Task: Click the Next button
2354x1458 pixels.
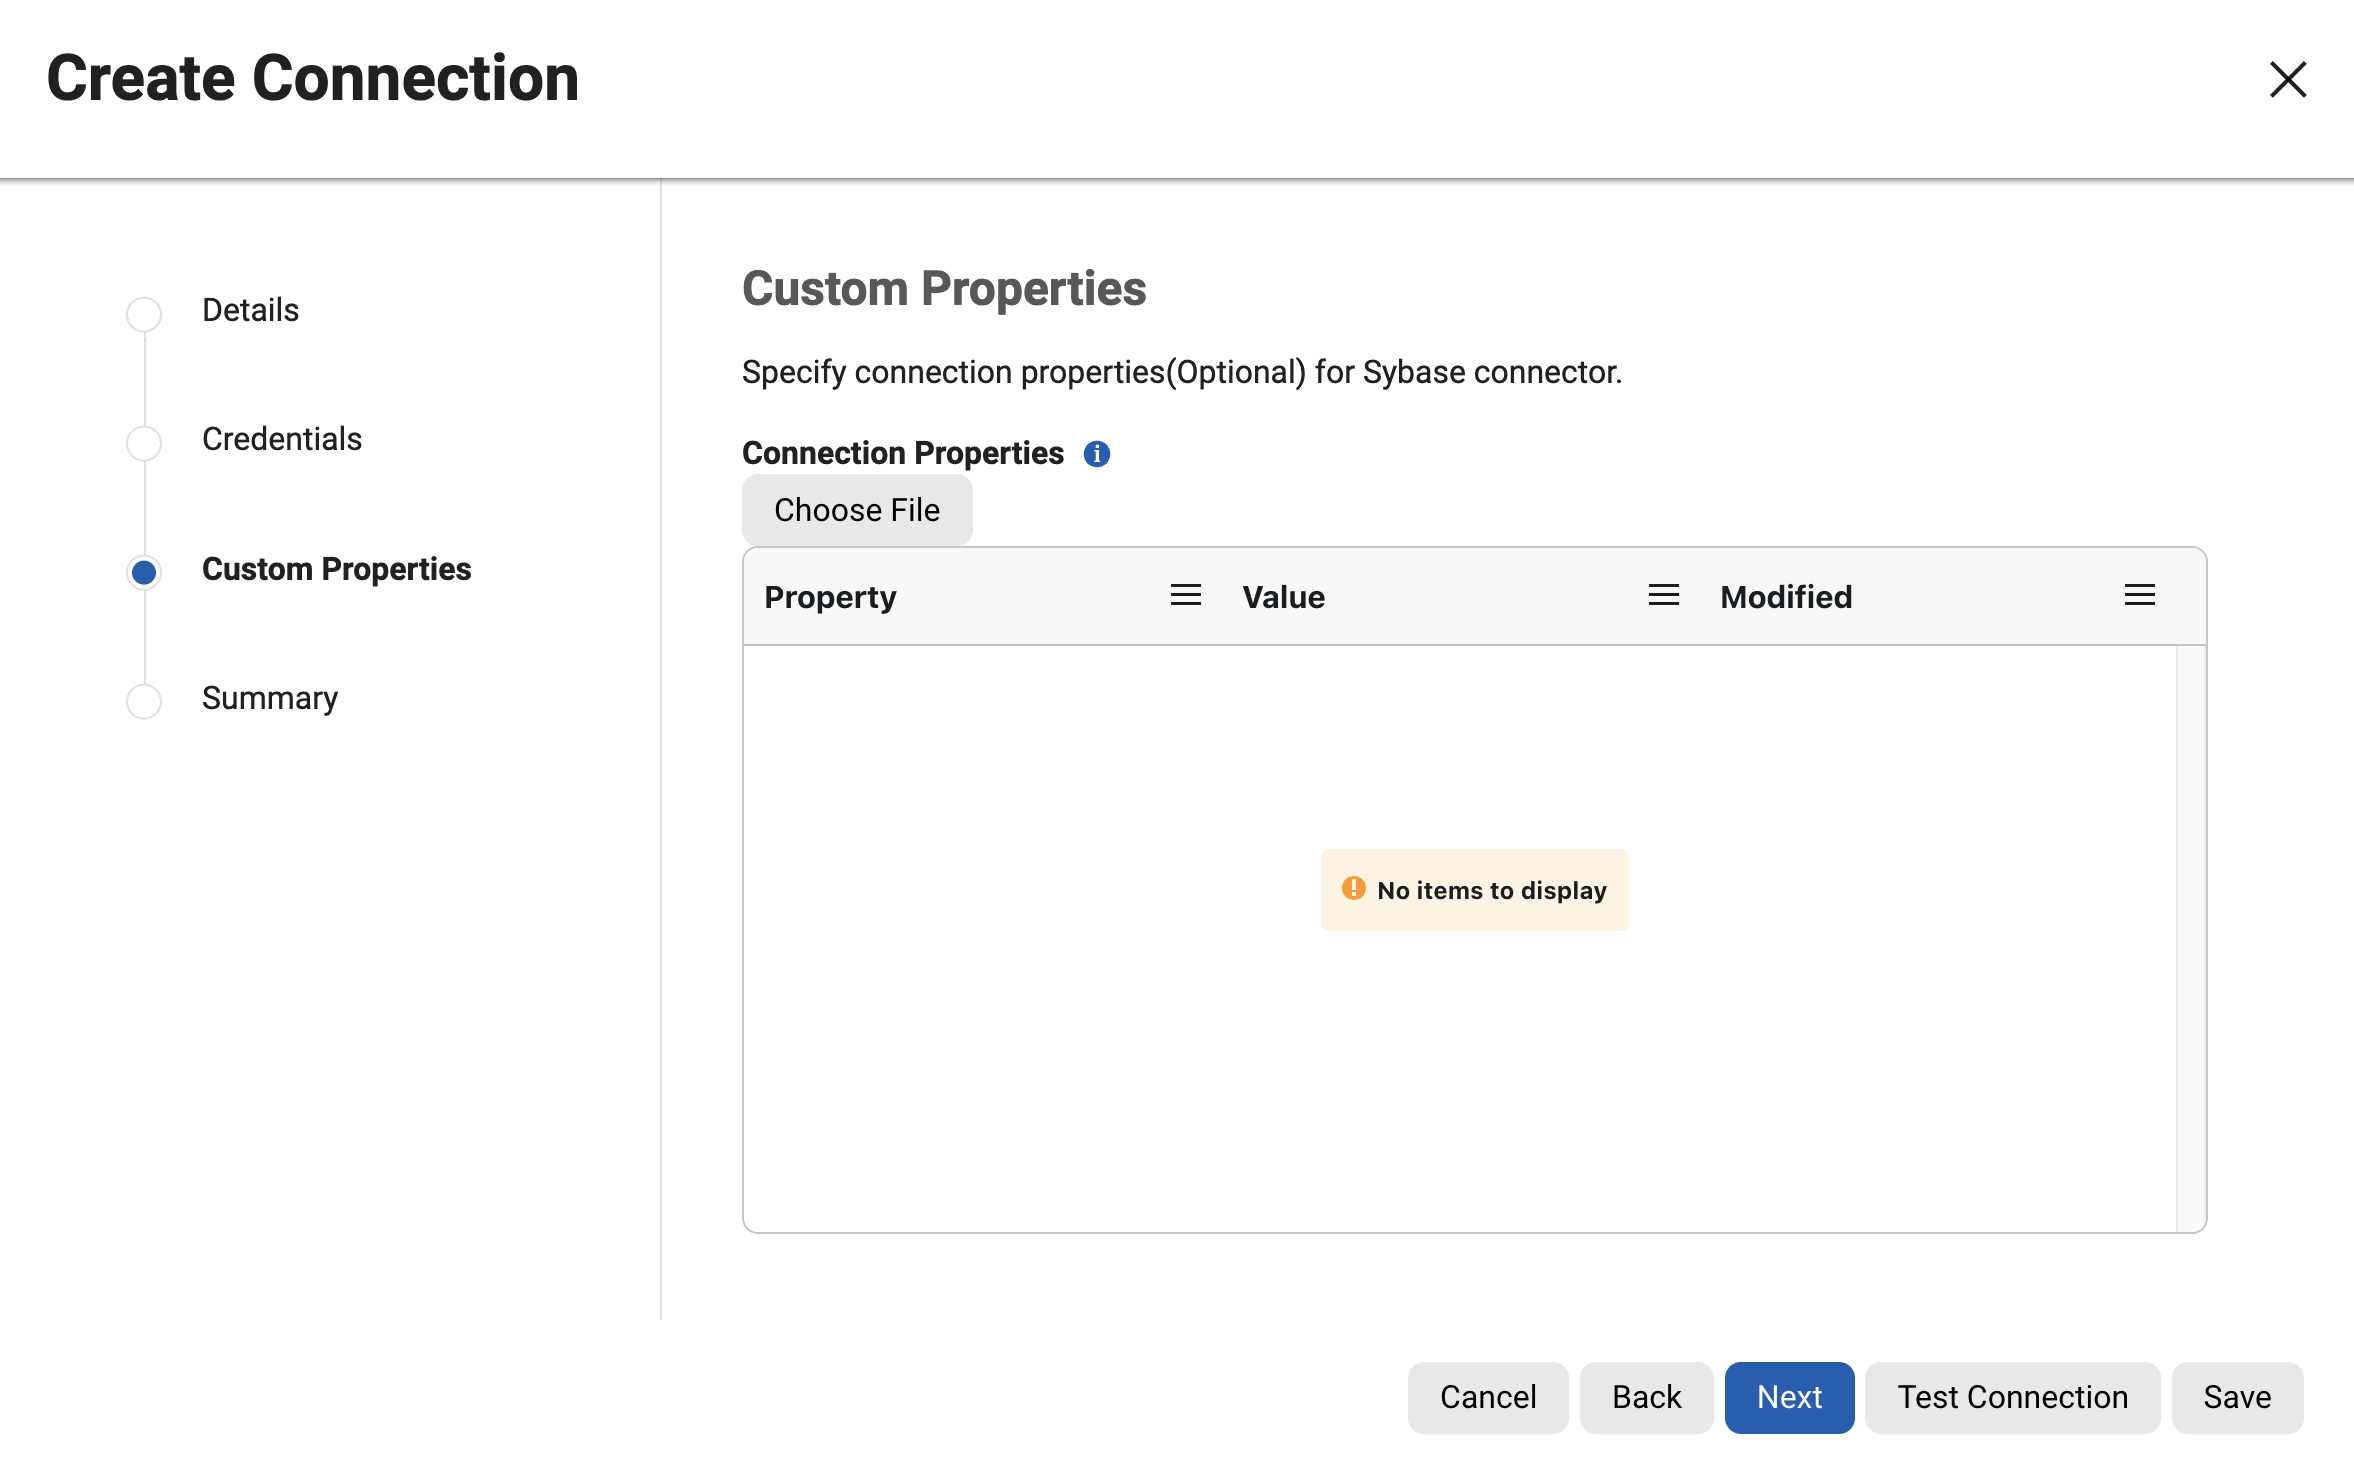Action: coord(1788,1397)
